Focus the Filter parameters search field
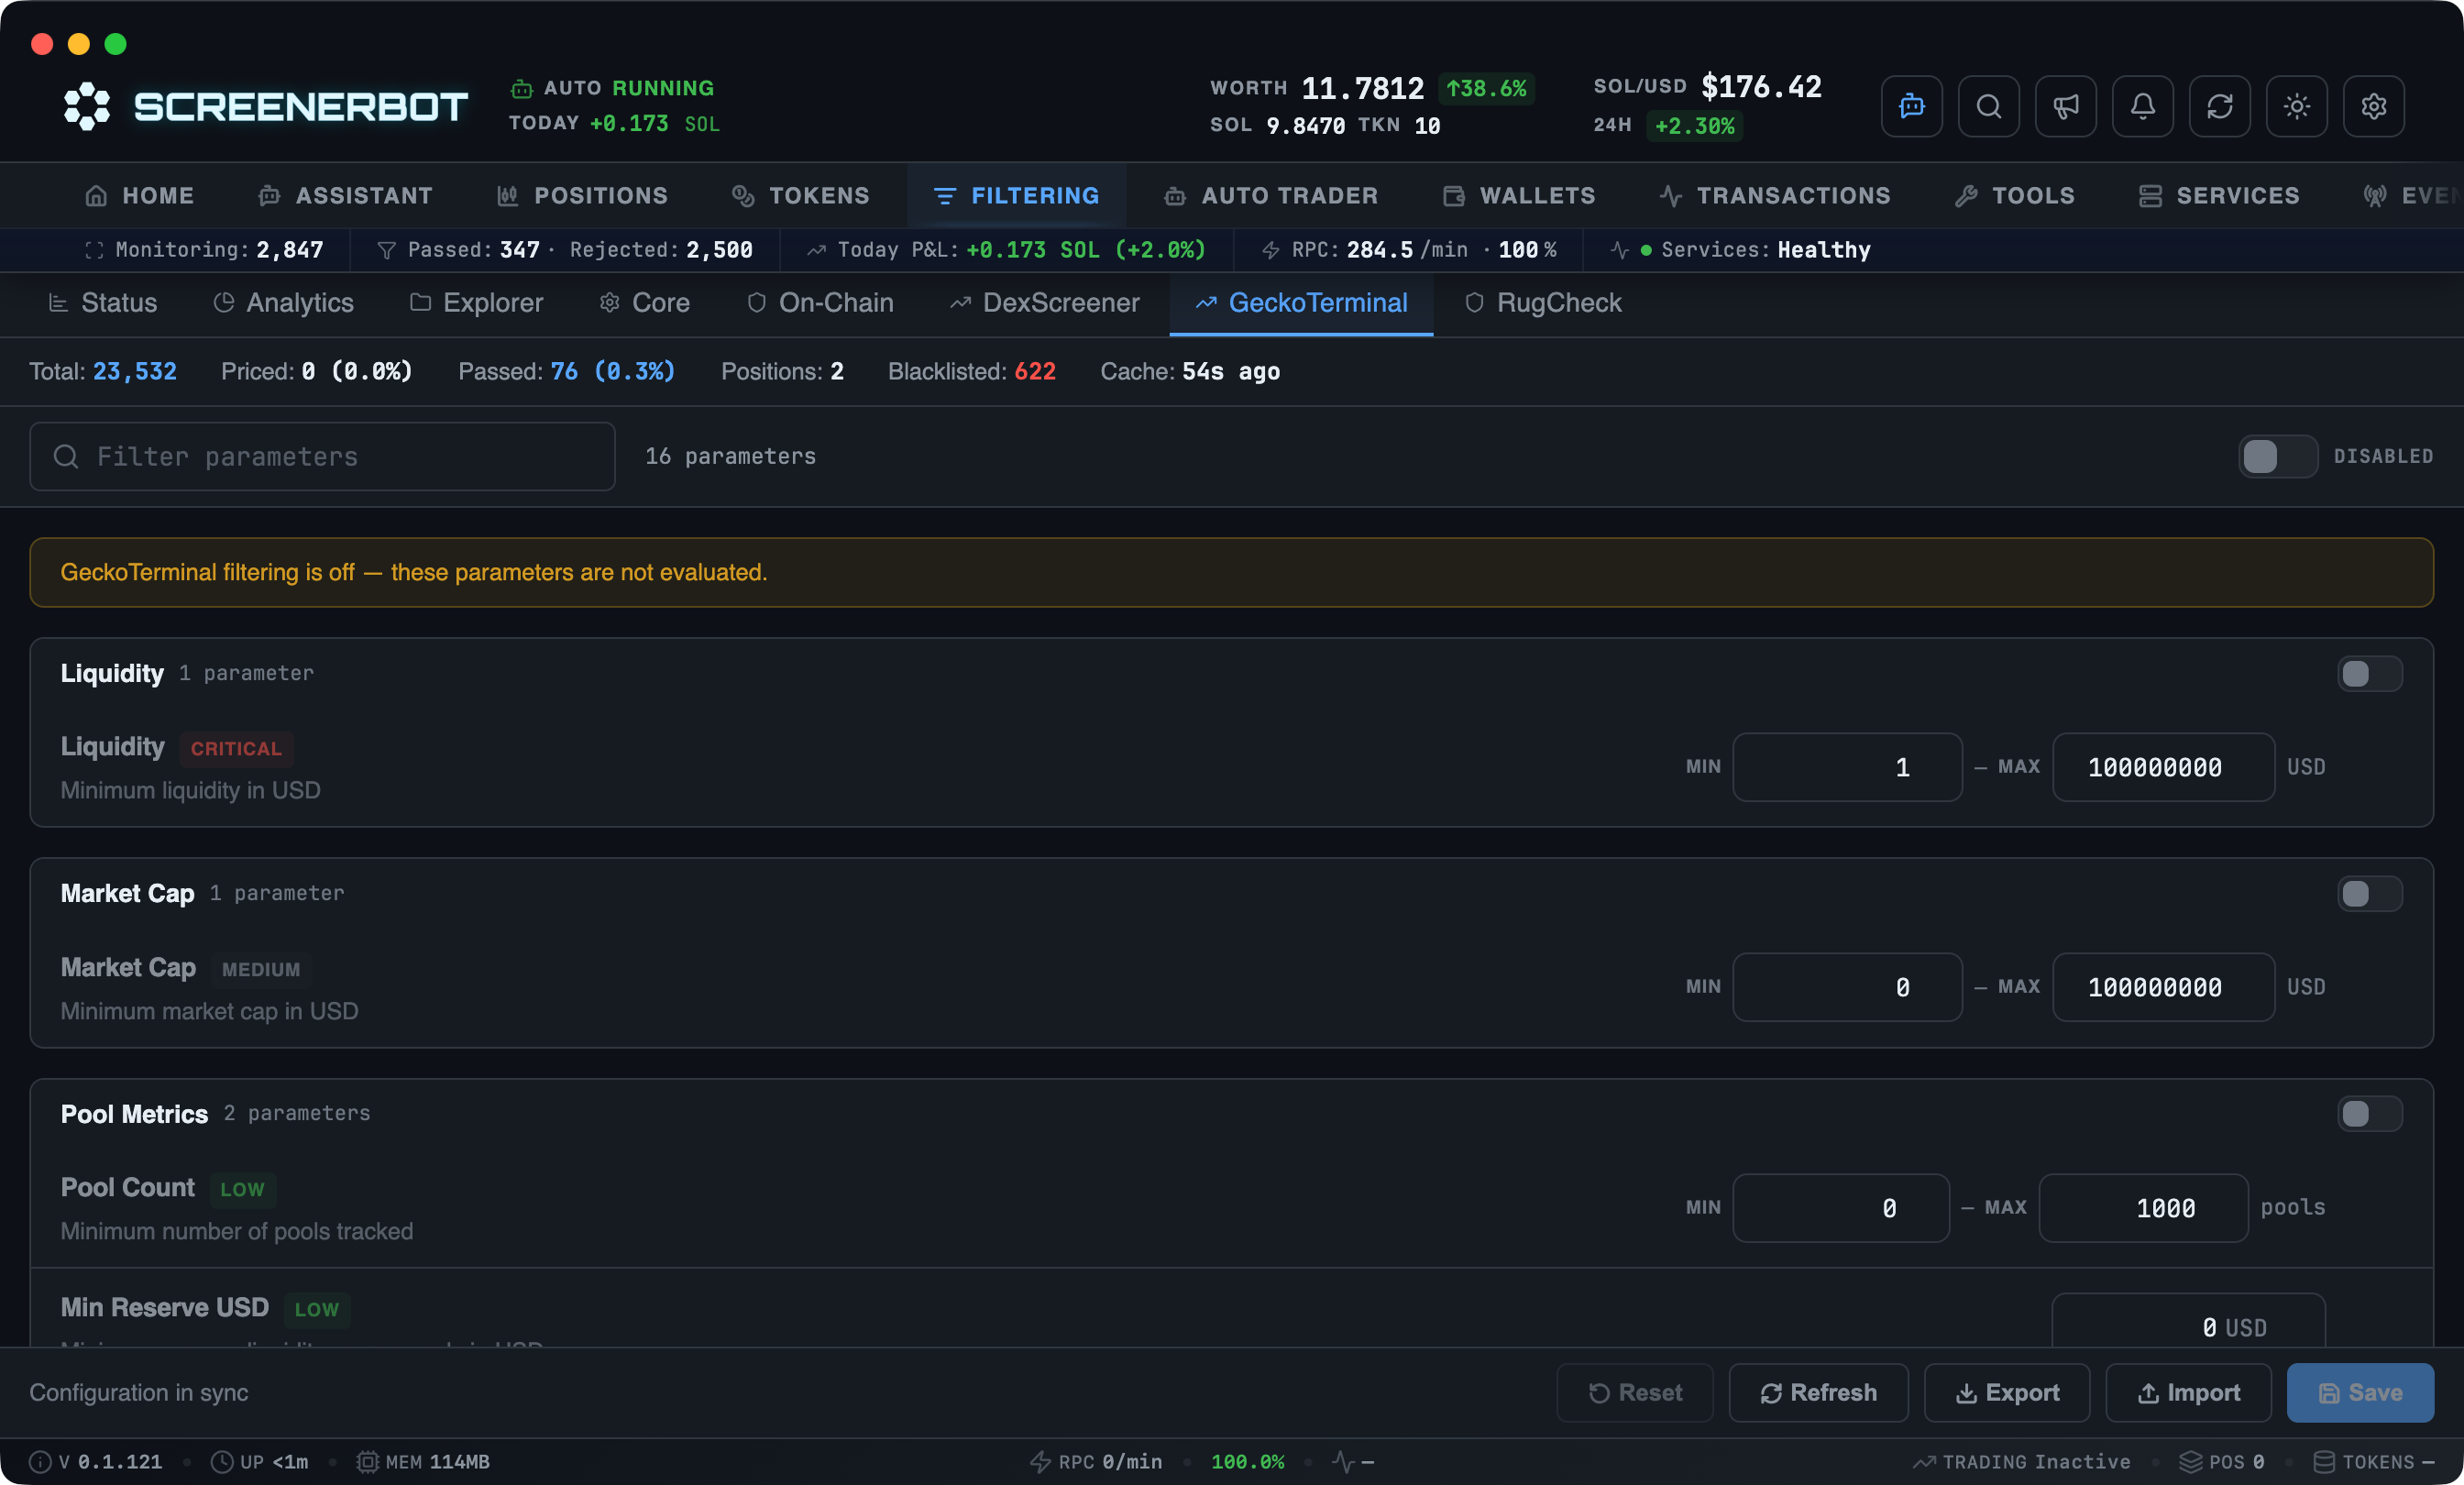 (x=322, y=456)
